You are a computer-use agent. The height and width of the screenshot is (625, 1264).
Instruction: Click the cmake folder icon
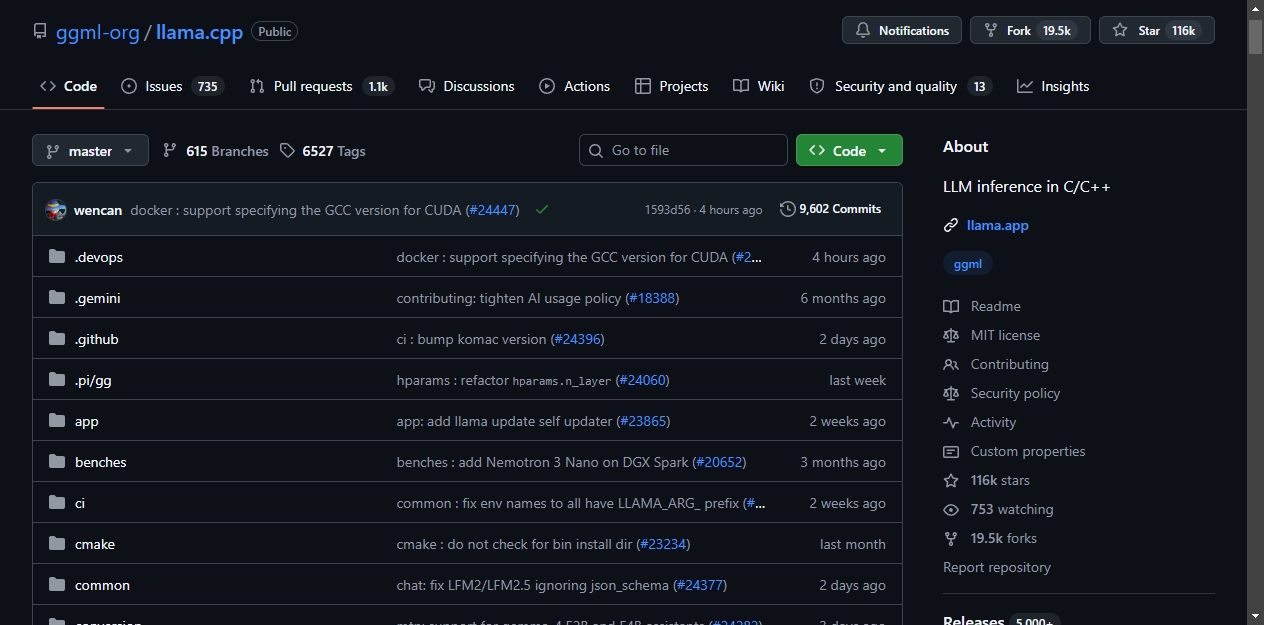(57, 544)
